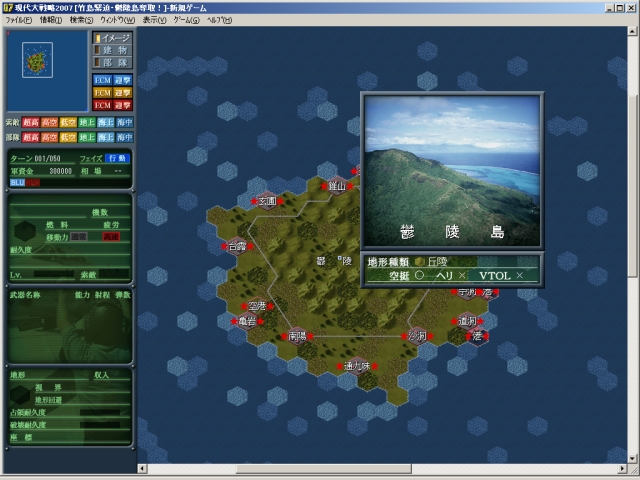Toggle the 建物 display option
The height and width of the screenshot is (480, 640).
coord(113,50)
